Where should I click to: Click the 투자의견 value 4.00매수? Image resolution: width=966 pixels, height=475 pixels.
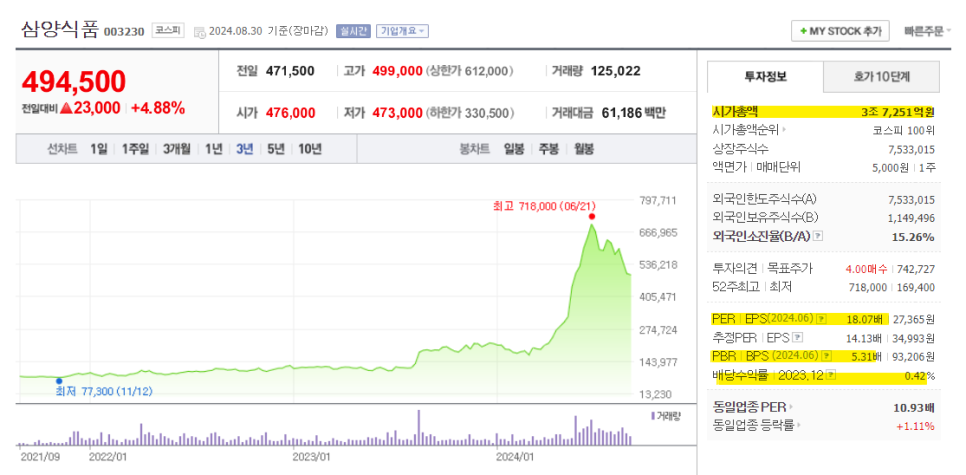pyautogui.click(x=866, y=269)
